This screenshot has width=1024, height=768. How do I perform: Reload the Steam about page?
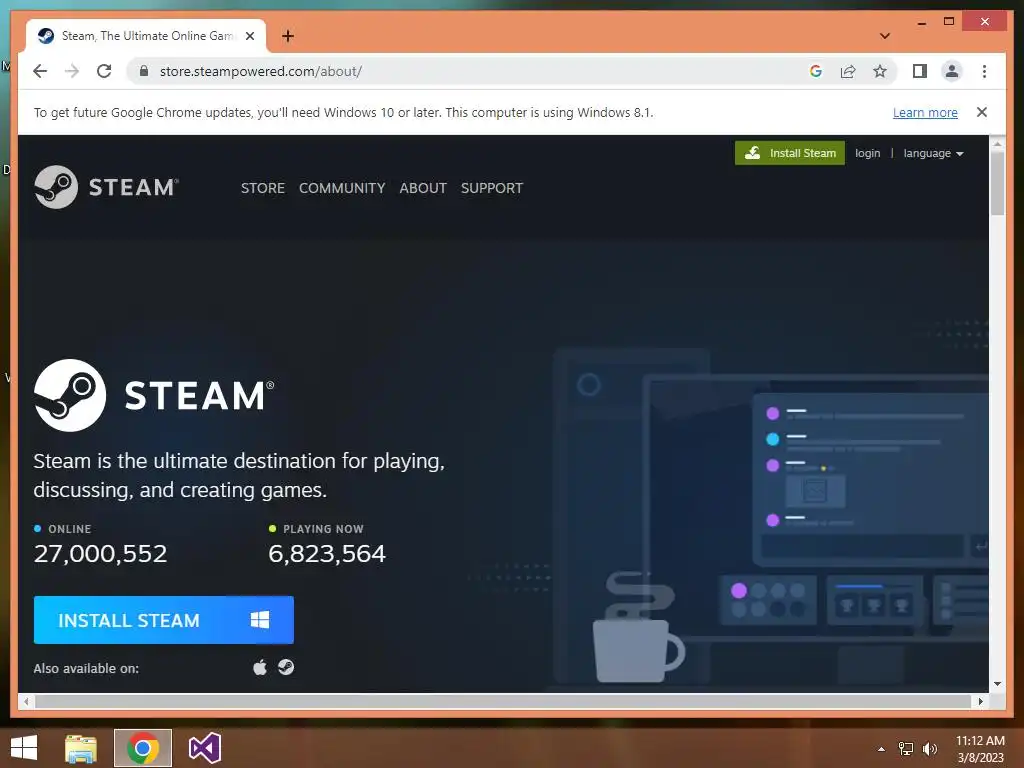coord(104,71)
